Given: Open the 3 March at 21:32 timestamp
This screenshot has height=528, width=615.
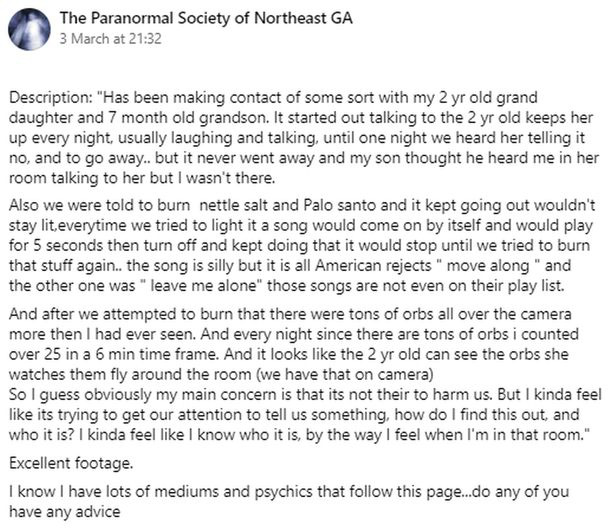Looking at the screenshot, I should pyautogui.click(x=110, y=39).
